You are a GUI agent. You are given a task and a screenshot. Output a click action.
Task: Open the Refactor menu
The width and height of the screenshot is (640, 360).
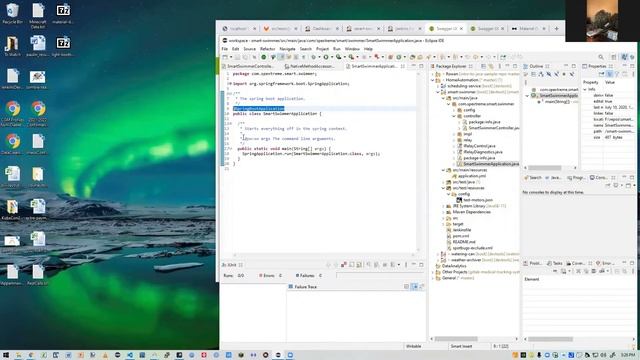tap(267, 49)
